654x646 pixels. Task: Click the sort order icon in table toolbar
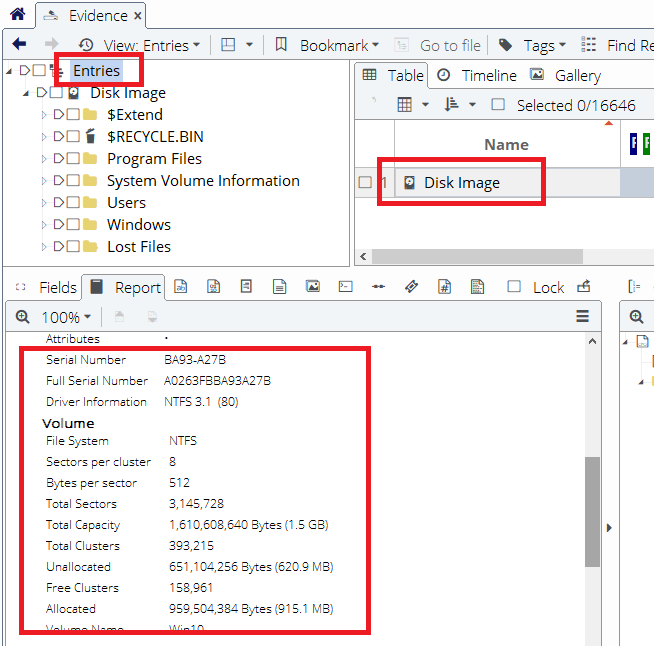coord(451,105)
